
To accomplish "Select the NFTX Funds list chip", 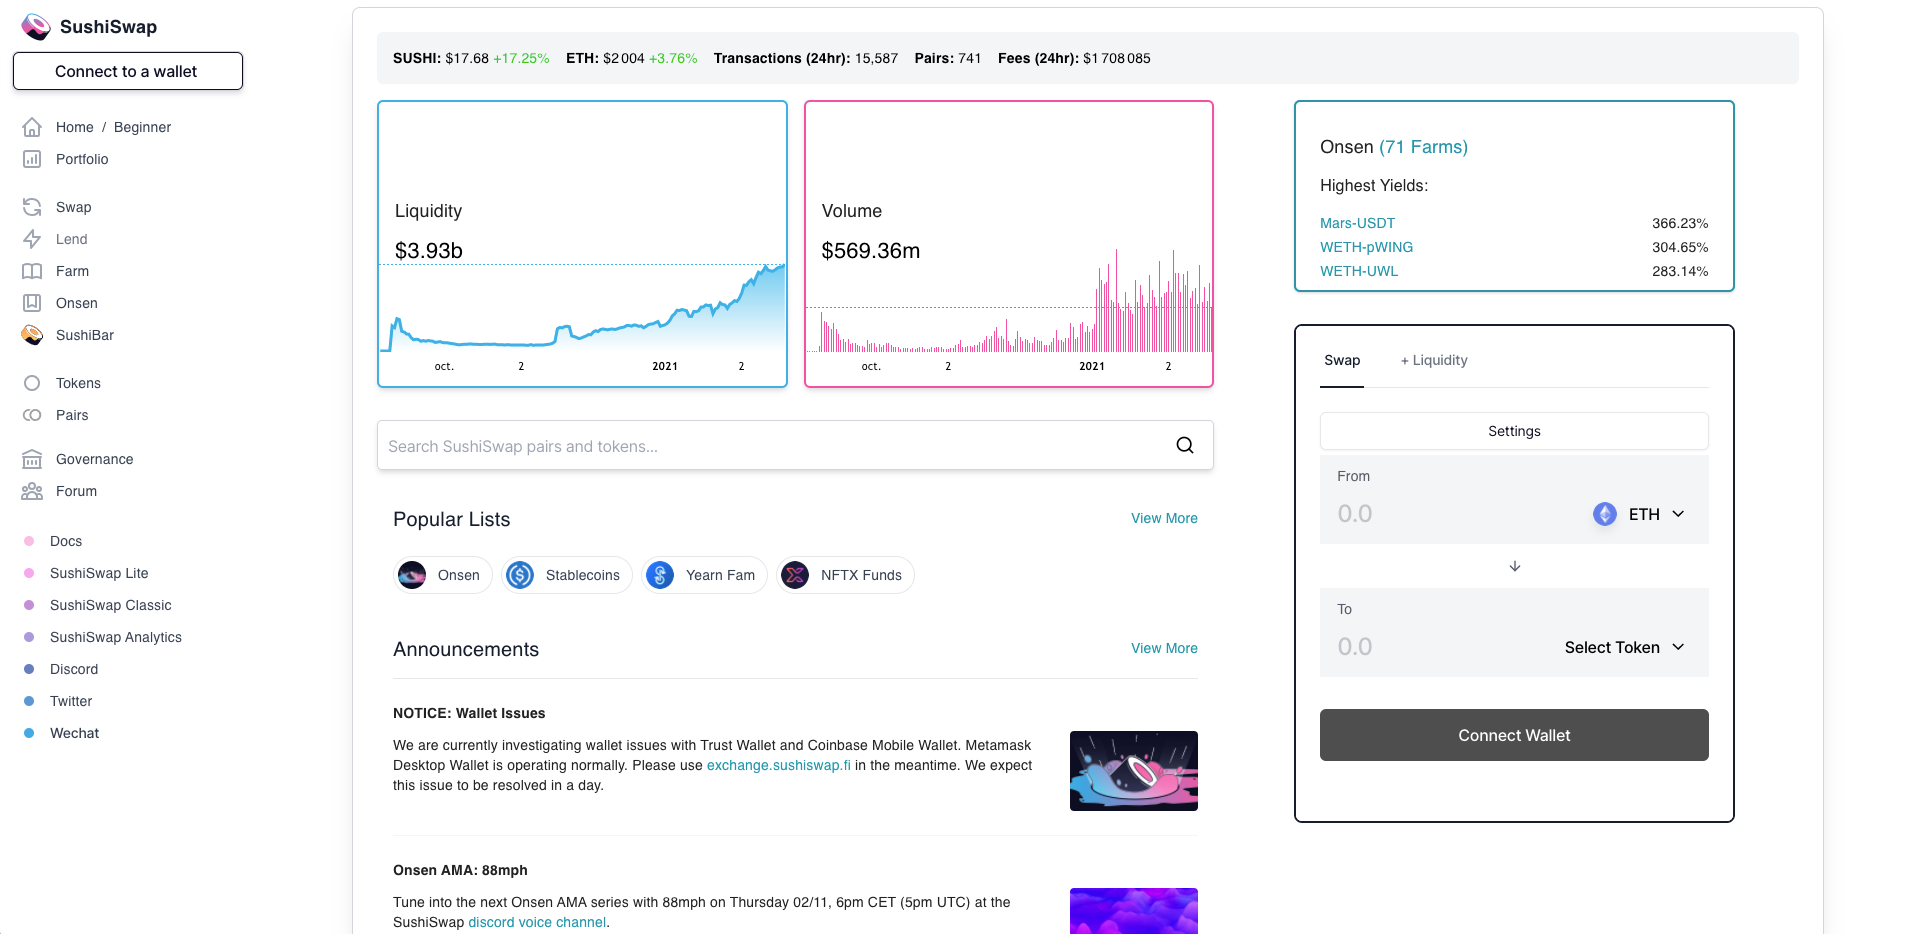I will pyautogui.click(x=845, y=575).
